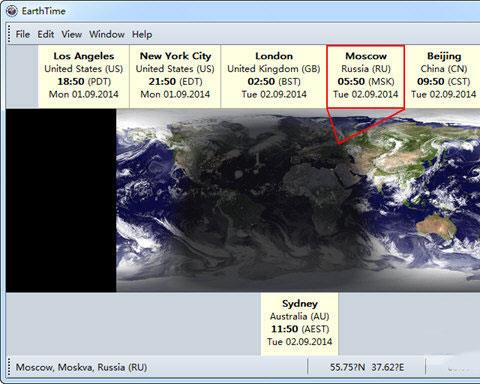This screenshot has width=480, height=384.
Task: Click 05:50 (MSK) time for Moscow
Action: [x=366, y=82]
